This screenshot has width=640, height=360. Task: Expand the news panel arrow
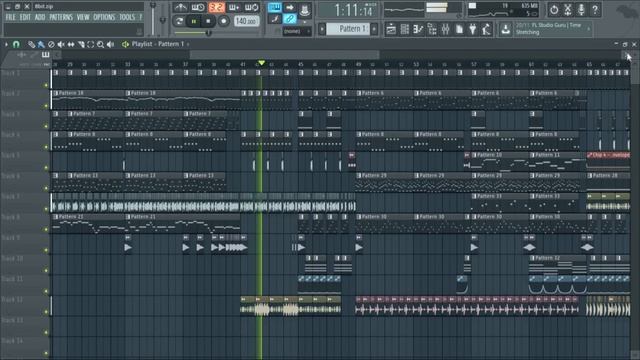pyautogui.click(x=589, y=29)
